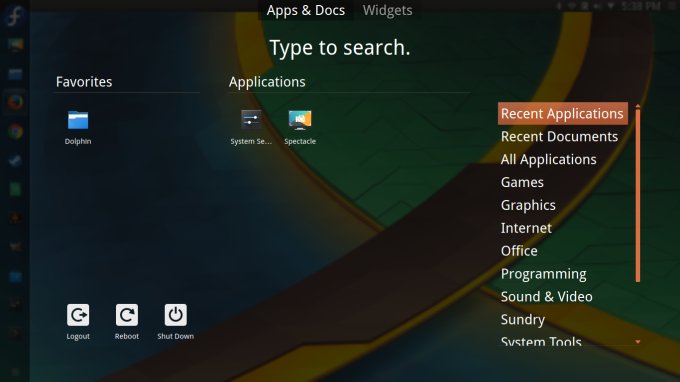Launch System Settings from recent applications
The image size is (680, 382).
click(251, 127)
